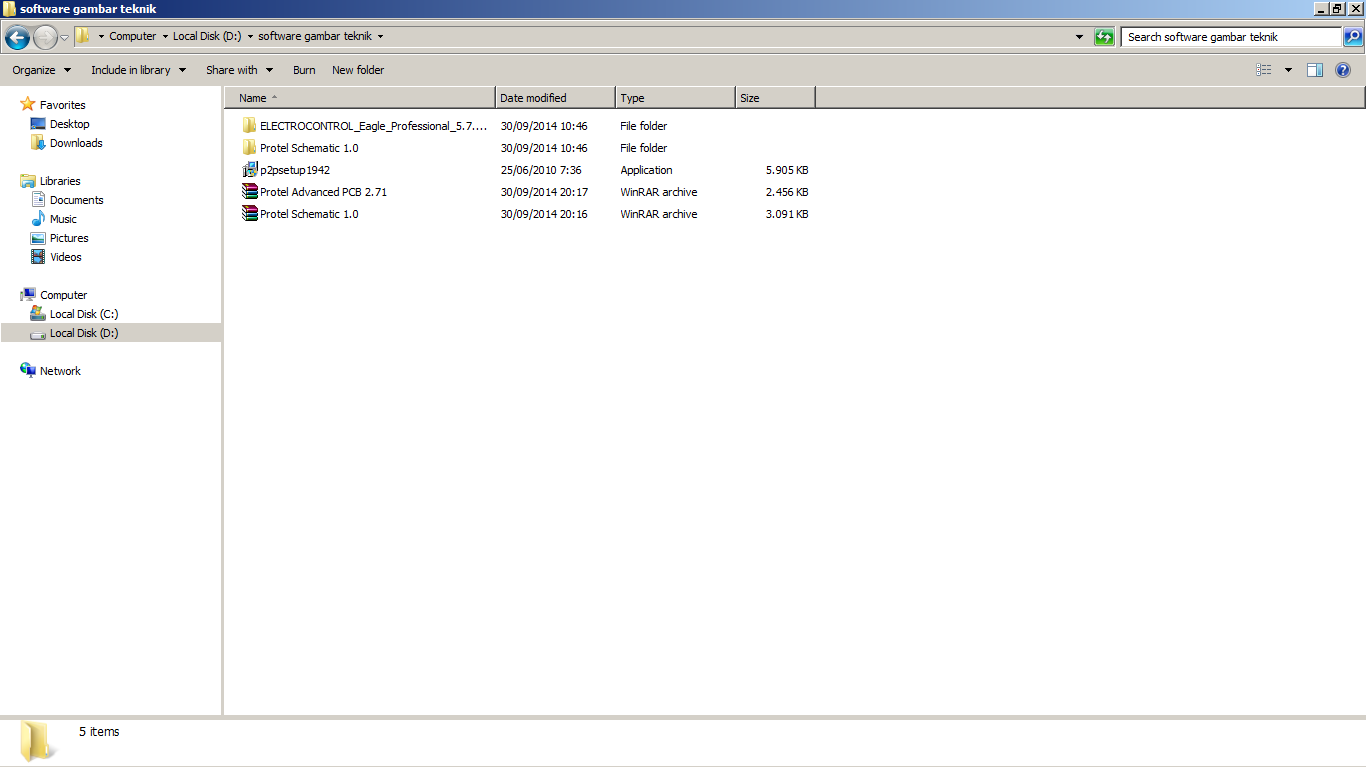The width and height of the screenshot is (1366, 768).
Task: Click the large folder icon in details pane
Action: click(x=37, y=742)
